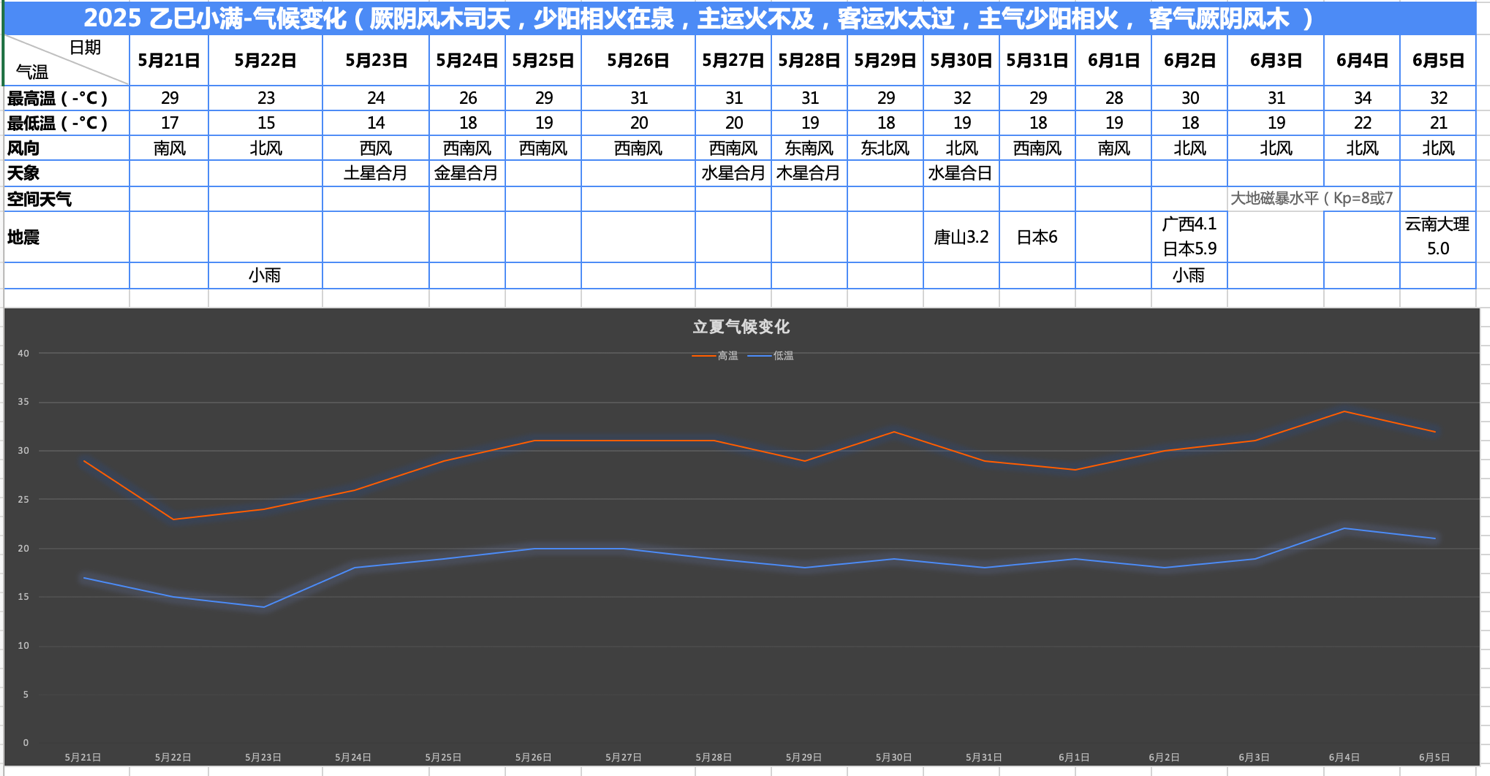Select the 土星合月 cell under 5月23日
Viewport: 1490px width, 776px height.
[x=376, y=173]
